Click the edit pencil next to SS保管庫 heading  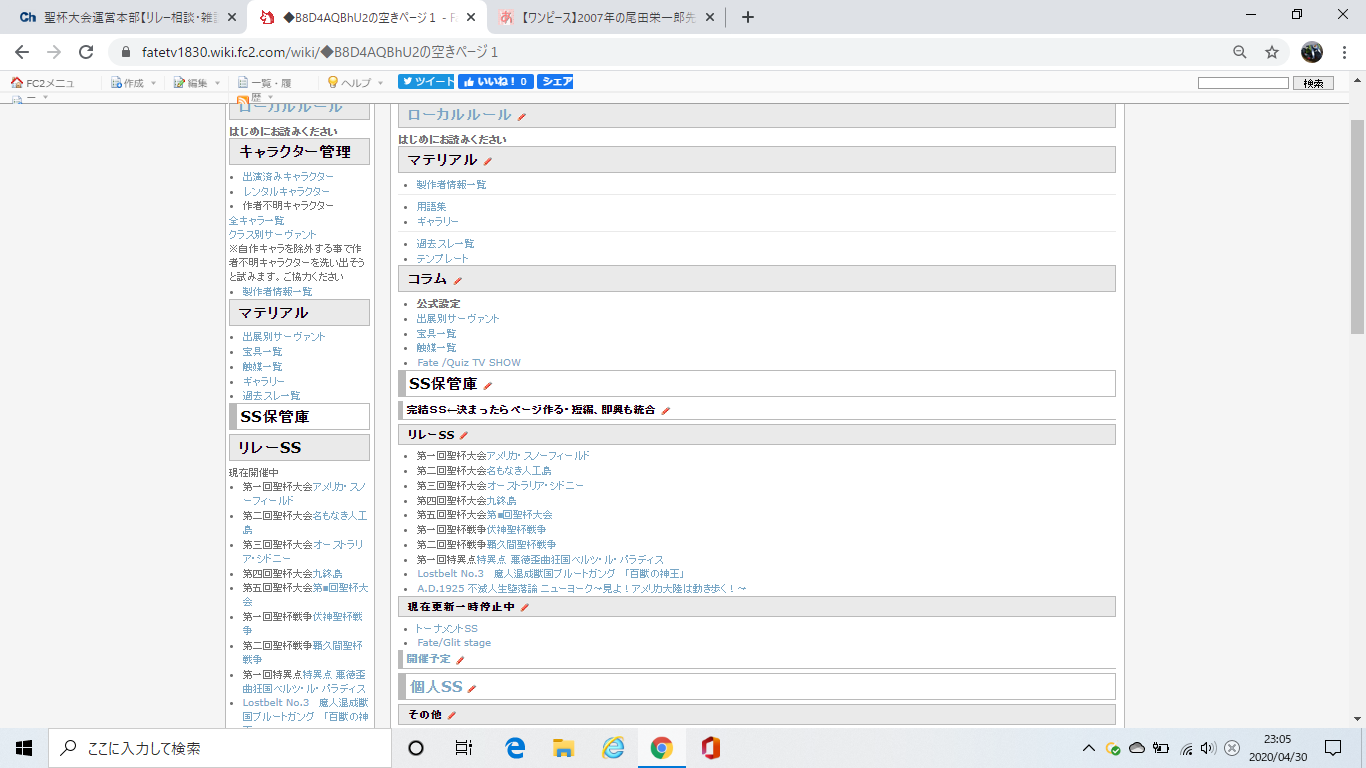(x=488, y=385)
